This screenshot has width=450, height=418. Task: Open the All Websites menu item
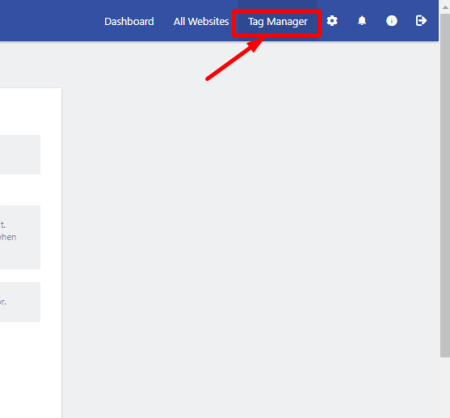coord(201,22)
